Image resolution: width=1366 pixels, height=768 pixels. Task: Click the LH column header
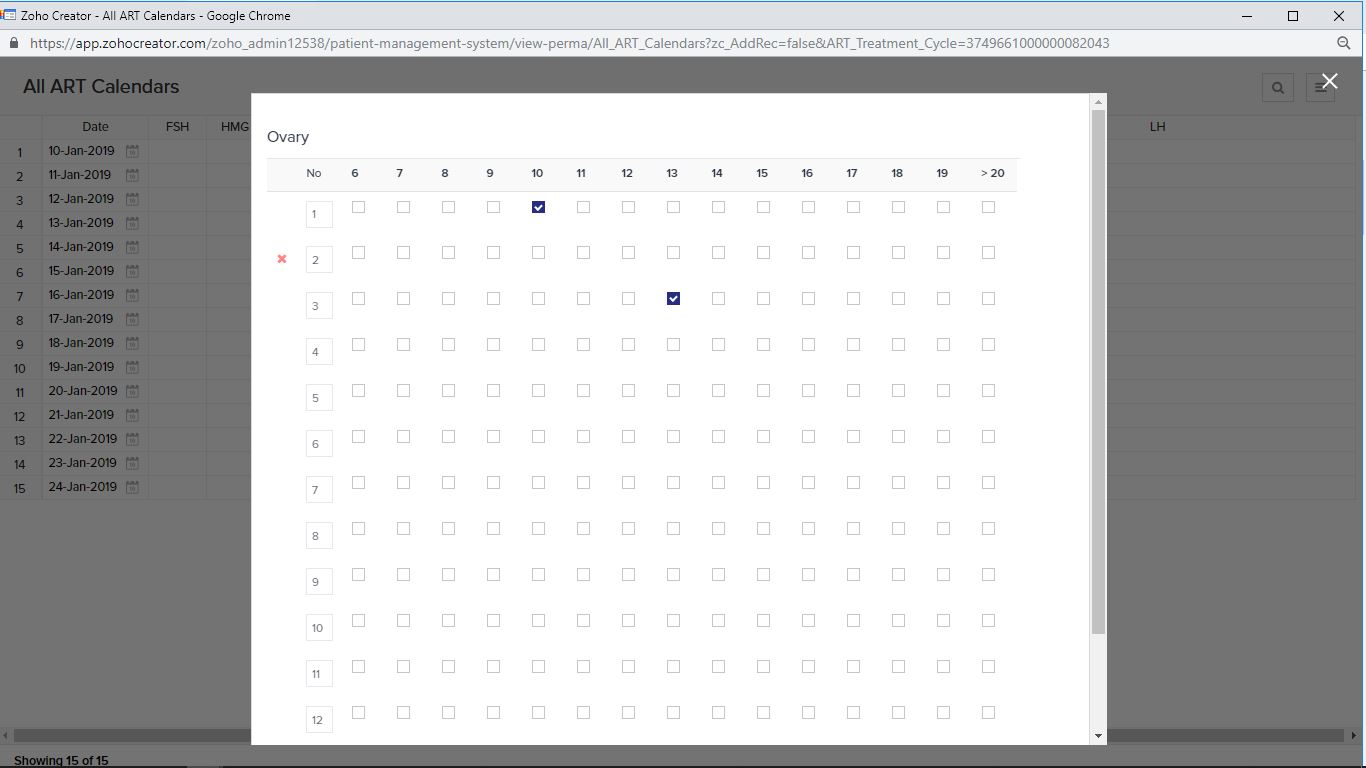pyautogui.click(x=1157, y=127)
